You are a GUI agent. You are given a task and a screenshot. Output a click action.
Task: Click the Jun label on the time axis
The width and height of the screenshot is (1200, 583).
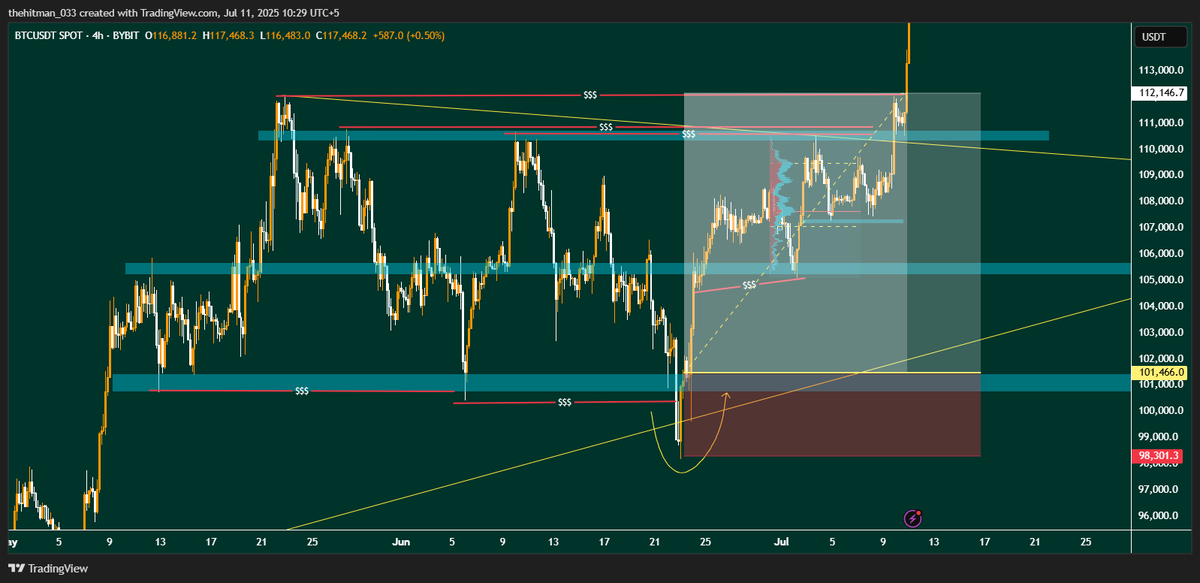pyautogui.click(x=401, y=542)
